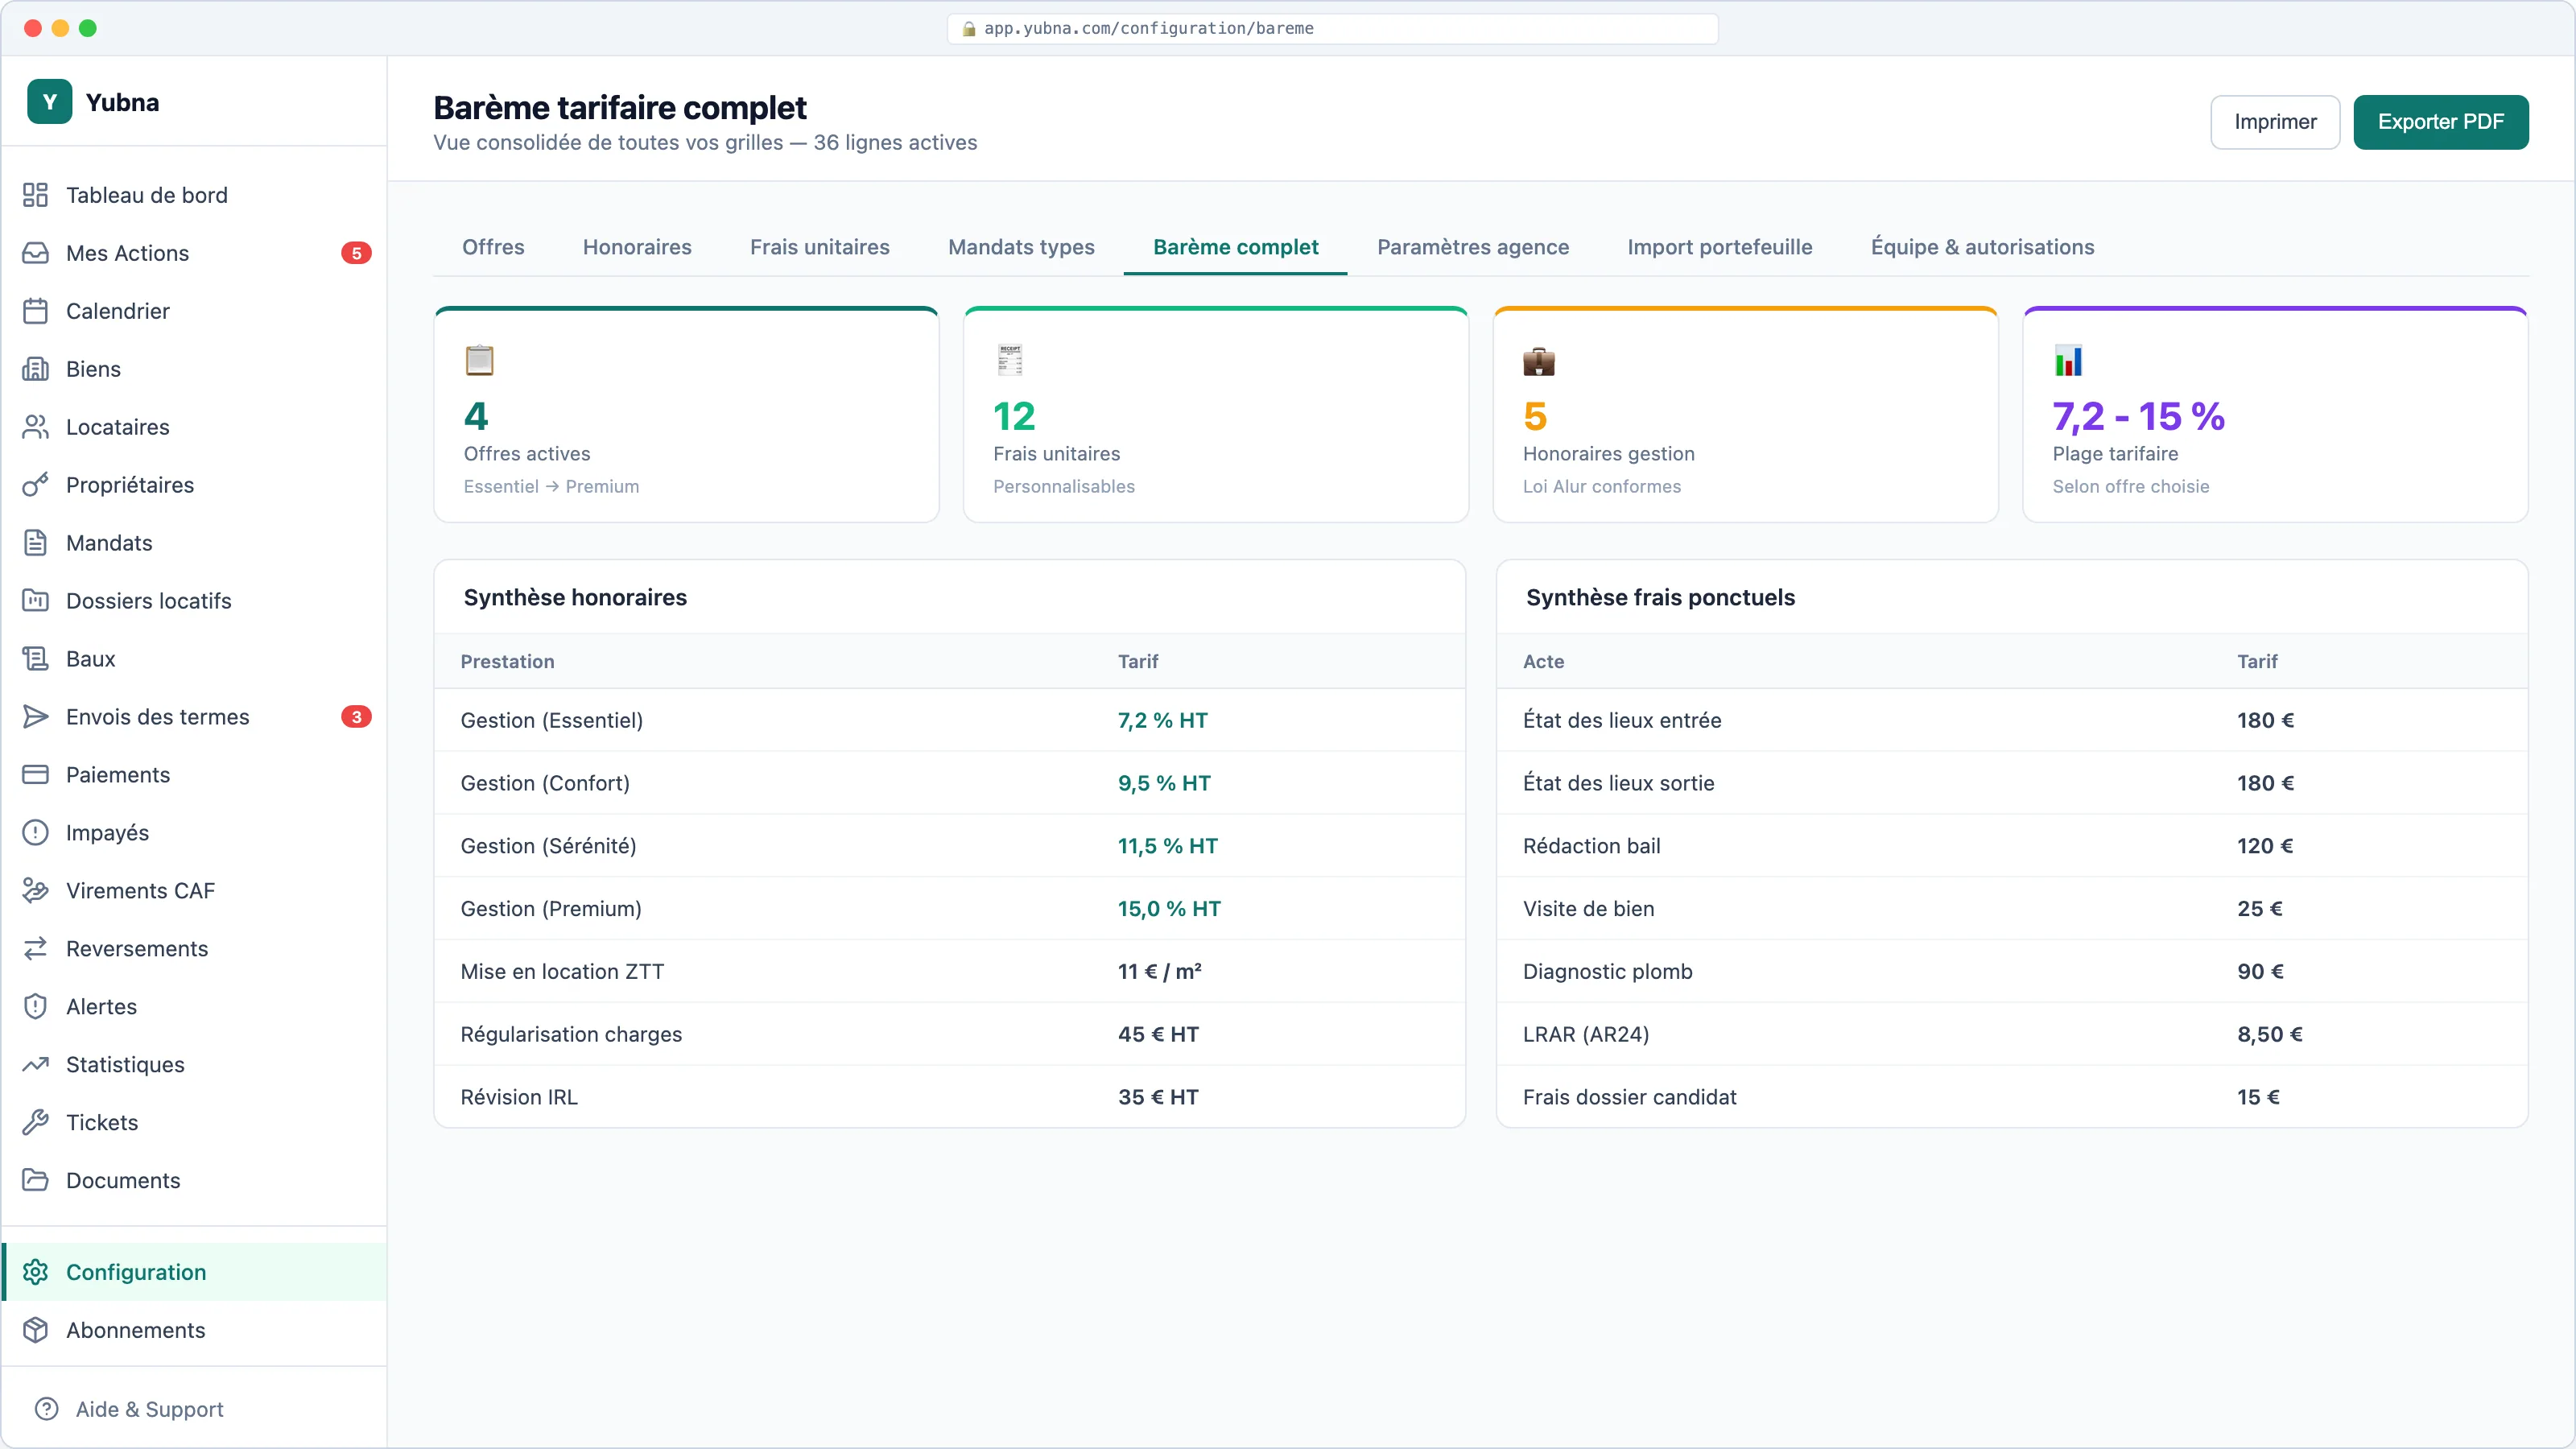Open Tableau de bord dashboard icon
The width and height of the screenshot is (2576, 1449).
pyautogui.click(x=36, y=195)
